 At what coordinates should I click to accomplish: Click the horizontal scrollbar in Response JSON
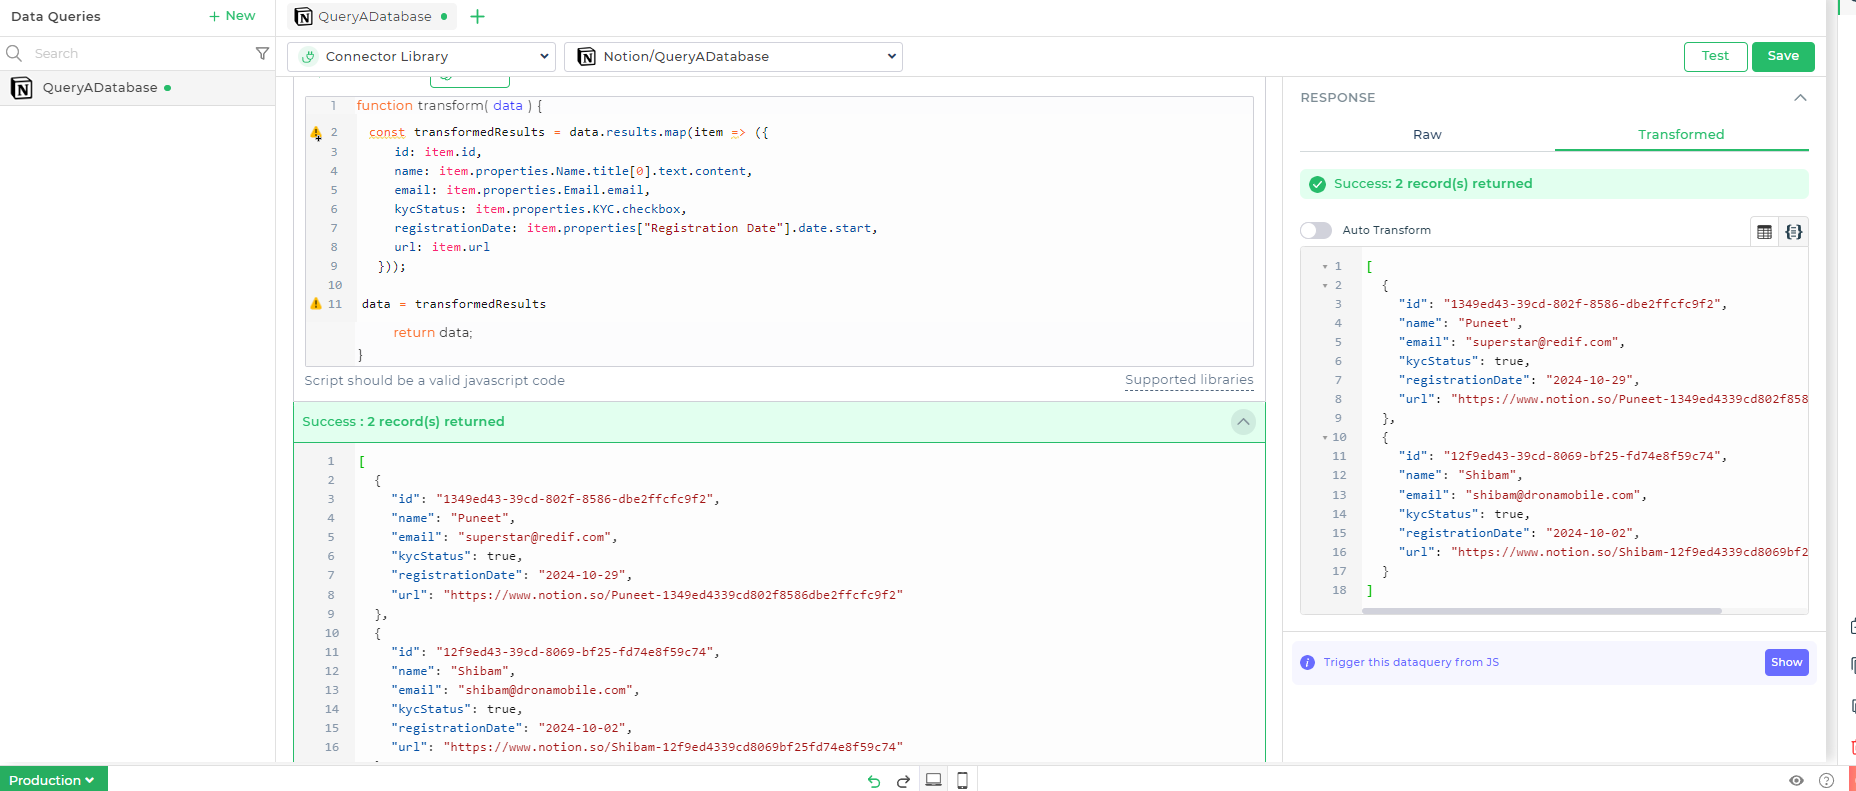[1541, 611]
